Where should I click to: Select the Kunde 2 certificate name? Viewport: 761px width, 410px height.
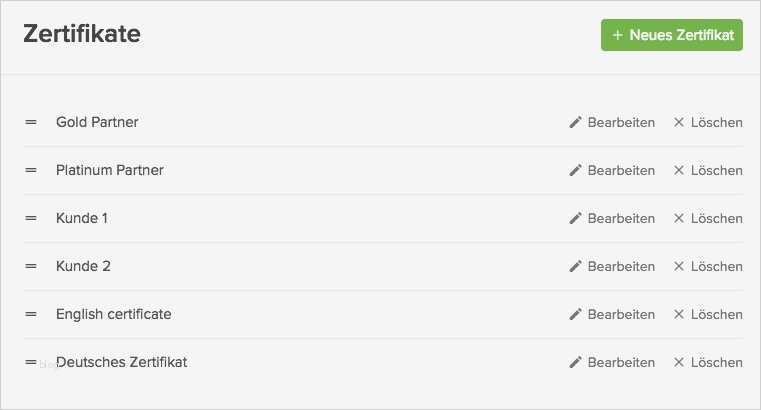[83, 266]
